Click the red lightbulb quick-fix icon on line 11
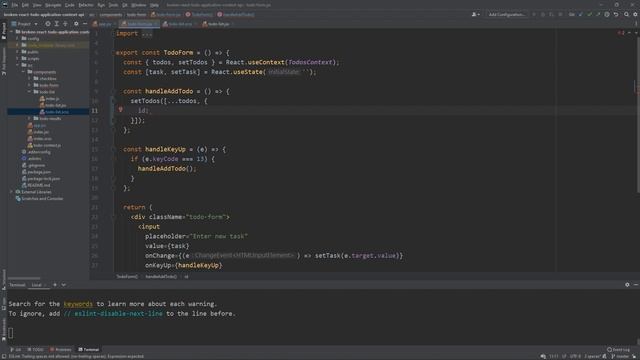This screenshot has height=360, width=640. click(120, 109)
